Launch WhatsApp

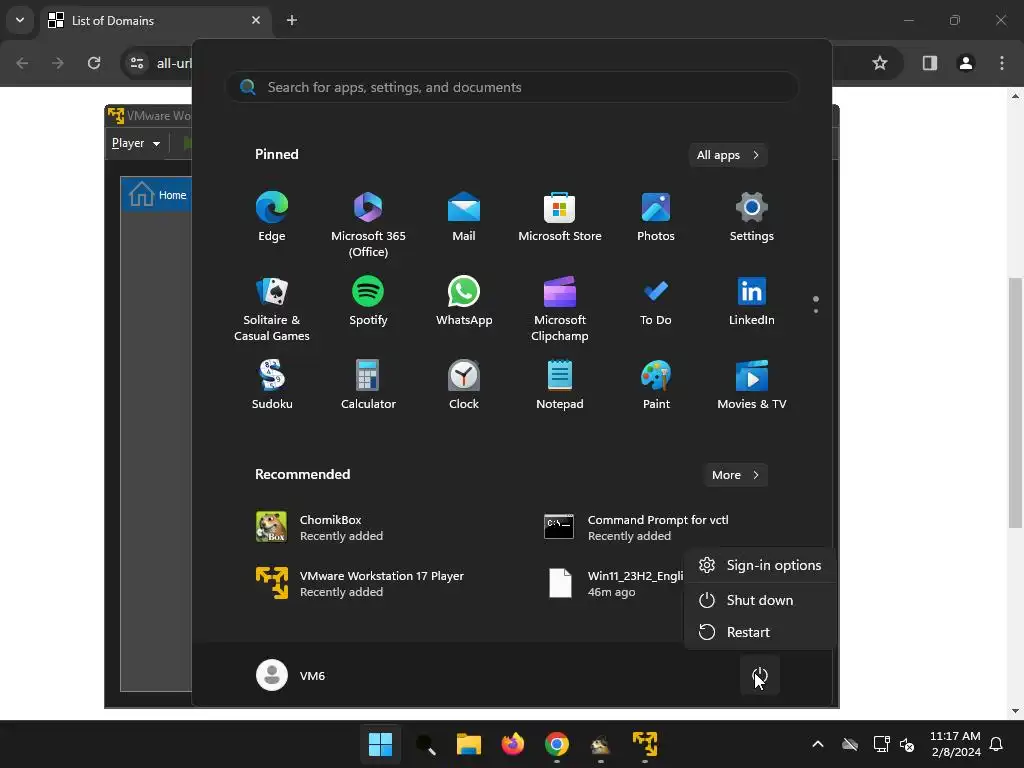click(x=464, y=301)
